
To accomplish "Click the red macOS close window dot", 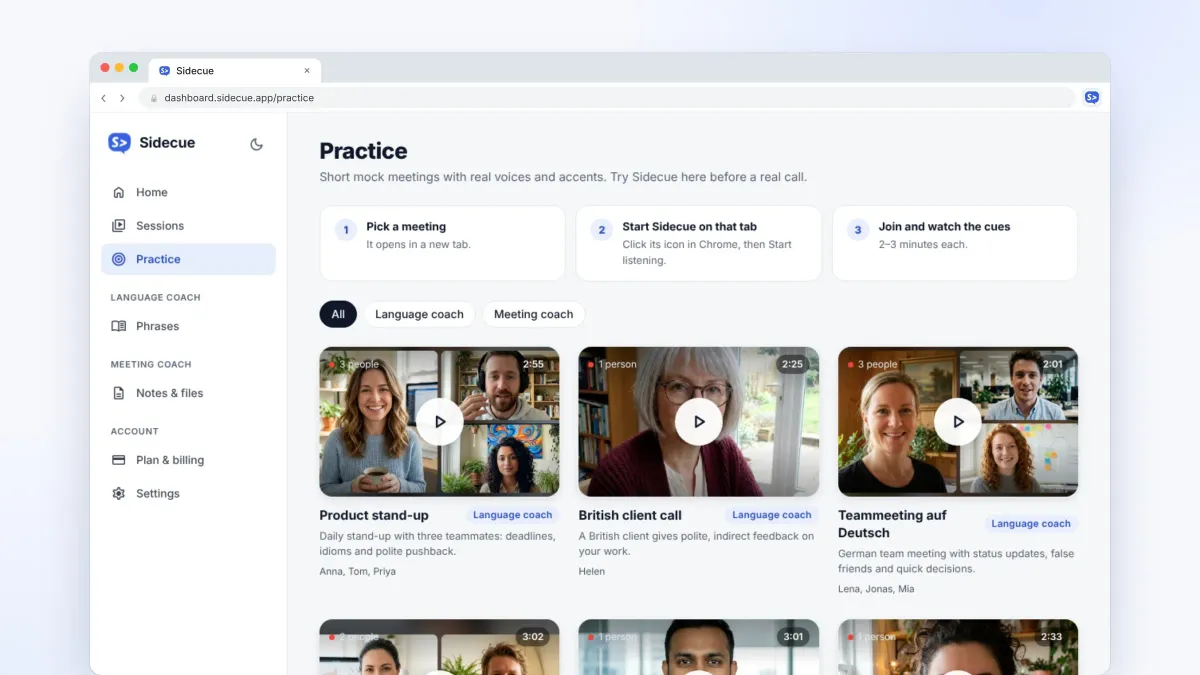I will [x=105, y=68].
